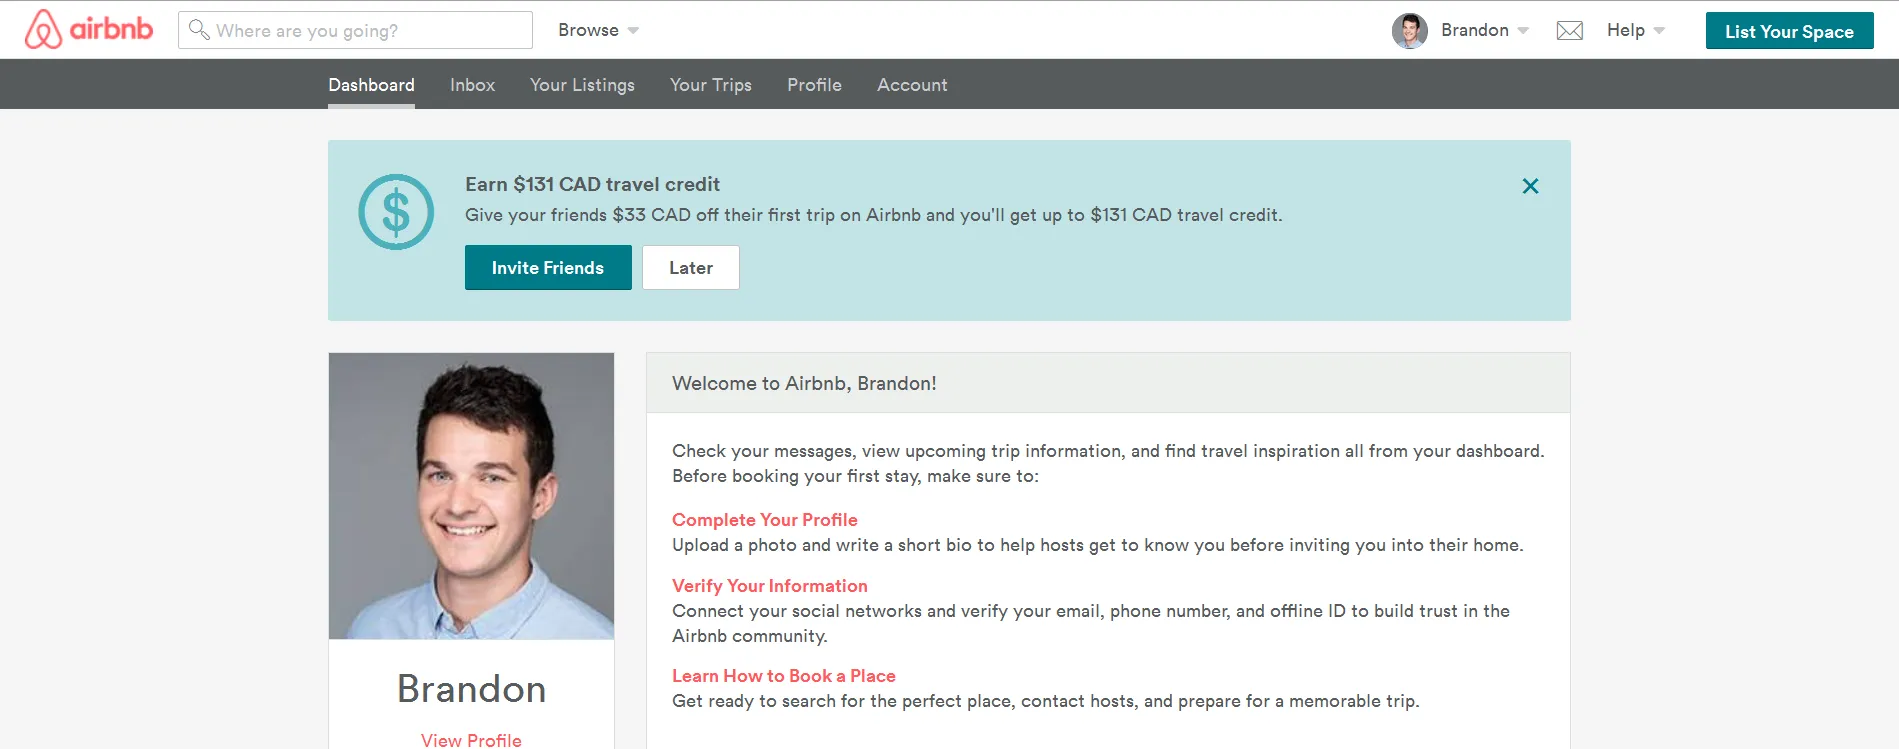Click the search magnifier icon
1899x749 pixels.
[x=199, y=30]
